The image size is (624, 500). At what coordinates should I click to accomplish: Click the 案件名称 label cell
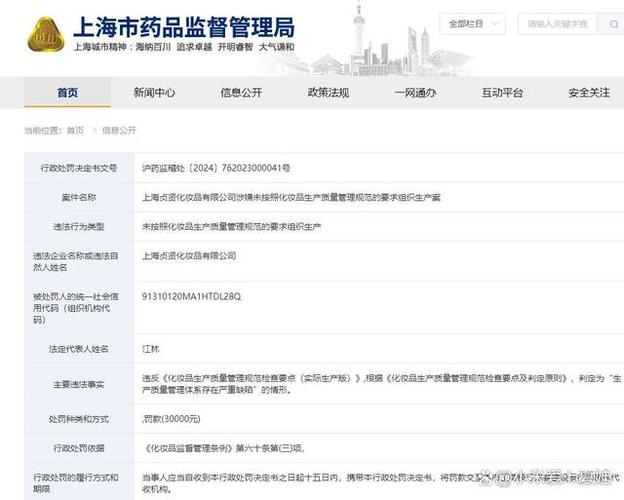click(79, 197)
